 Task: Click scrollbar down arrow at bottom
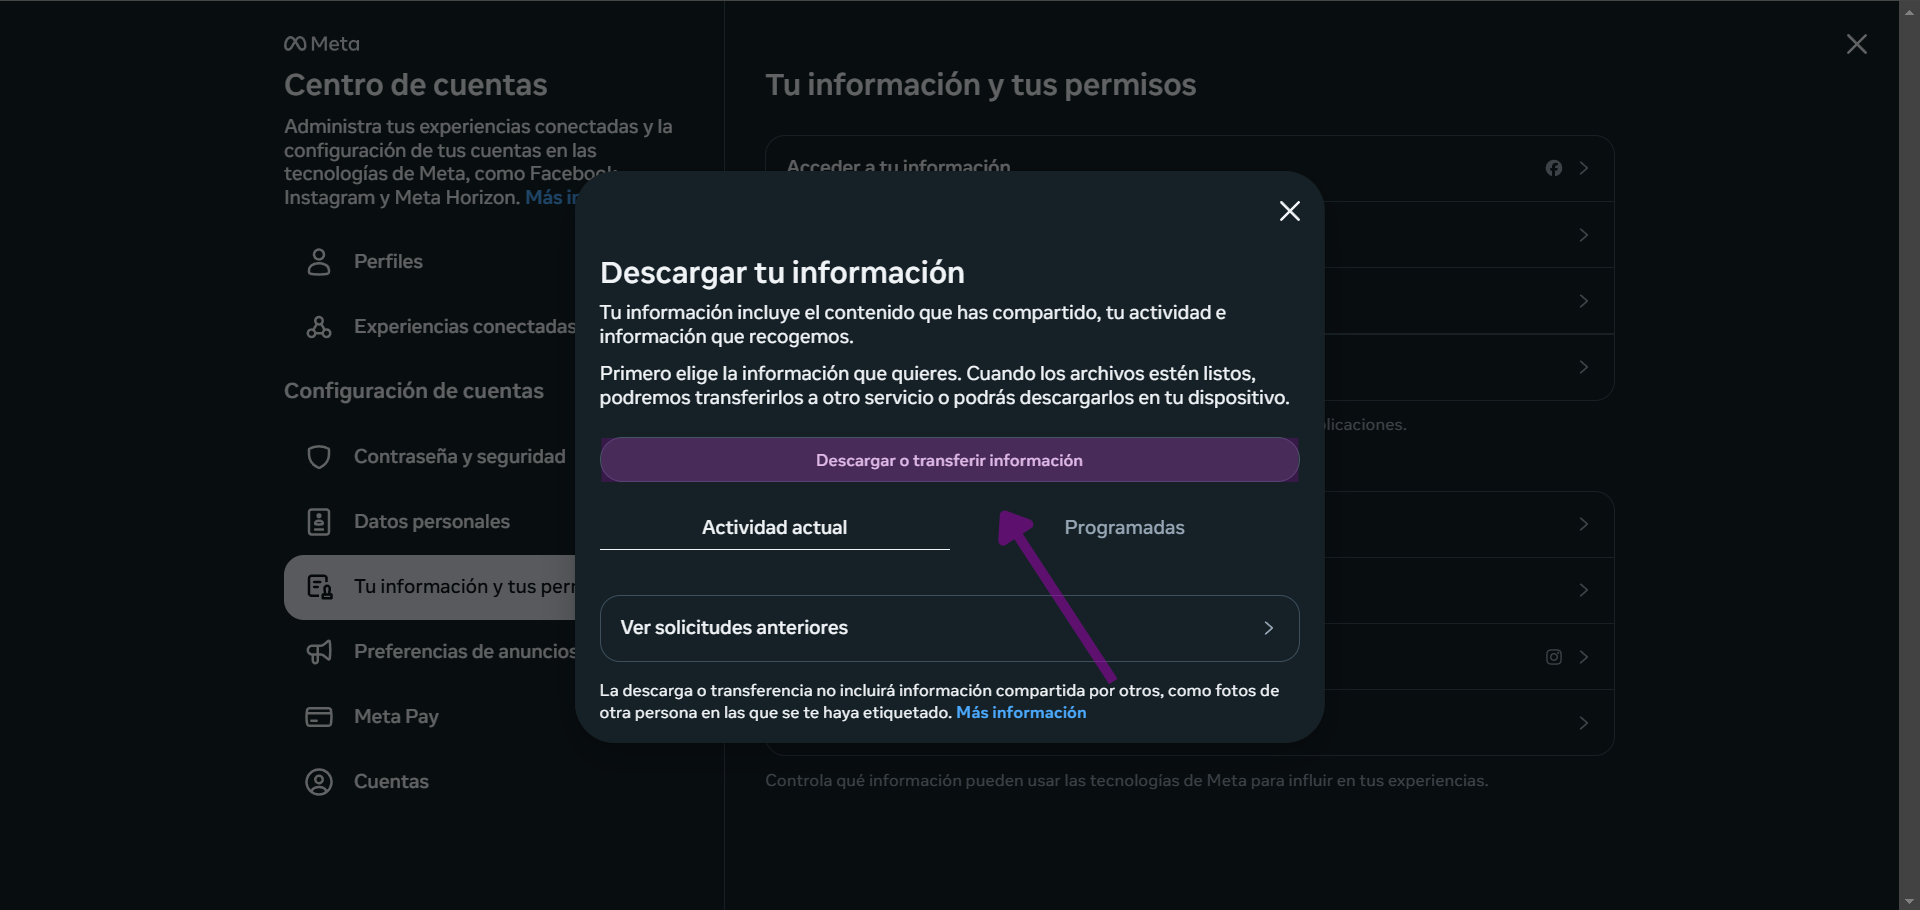[1909, 901]
